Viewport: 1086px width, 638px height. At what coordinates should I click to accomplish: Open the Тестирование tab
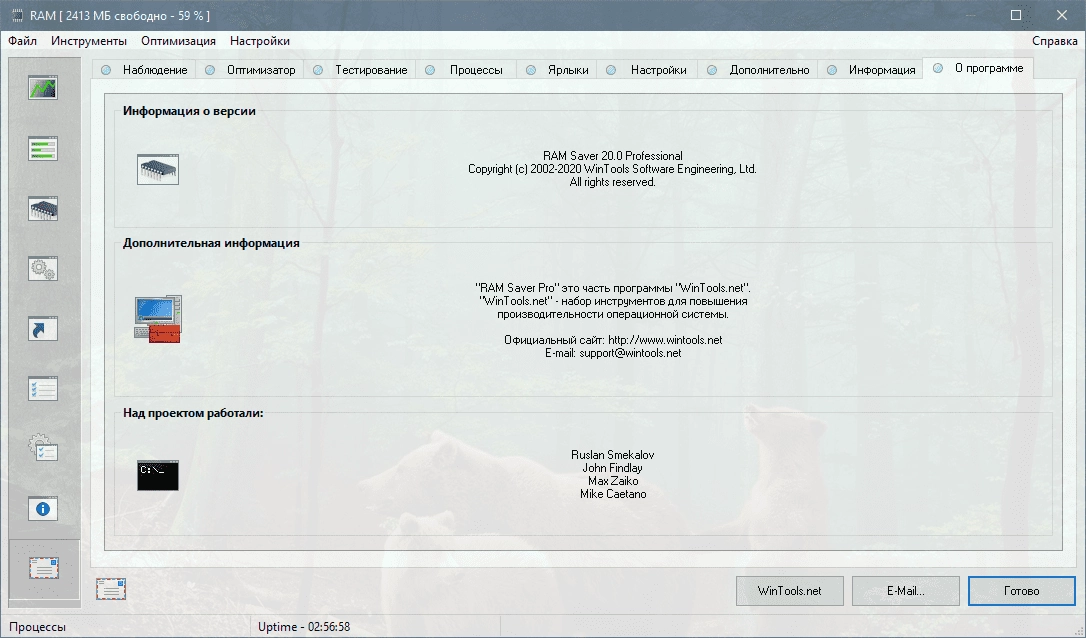tap(361, 70)
